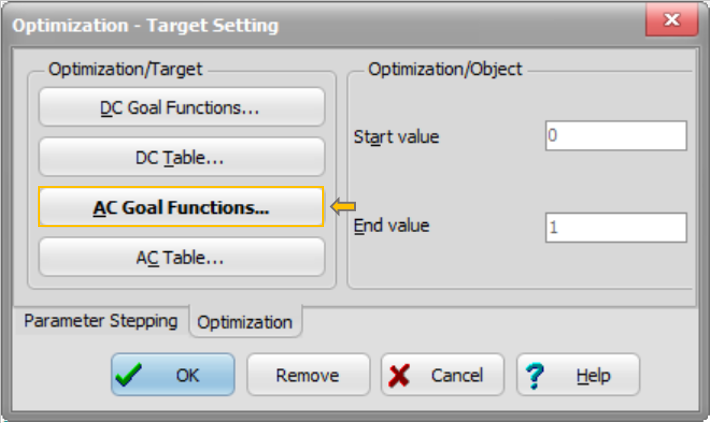This screenshot has width=710, height=423.
Task: Click the Start value label
Action: 396,136
